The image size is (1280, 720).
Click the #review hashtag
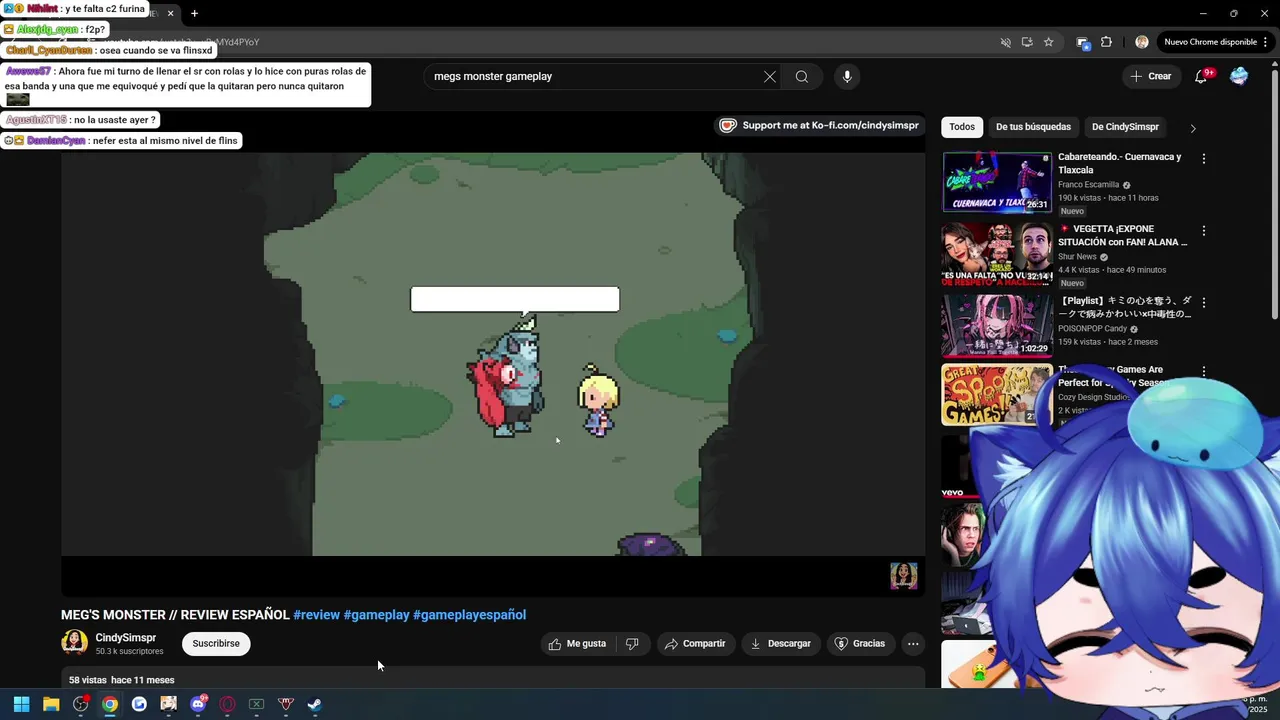[316, 615]
